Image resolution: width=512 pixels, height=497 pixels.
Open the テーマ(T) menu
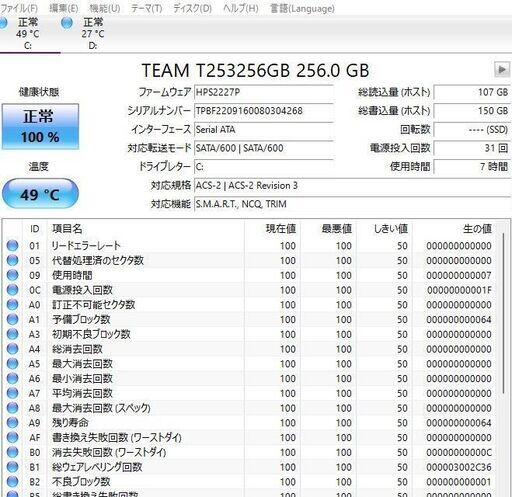click(147, 8)
